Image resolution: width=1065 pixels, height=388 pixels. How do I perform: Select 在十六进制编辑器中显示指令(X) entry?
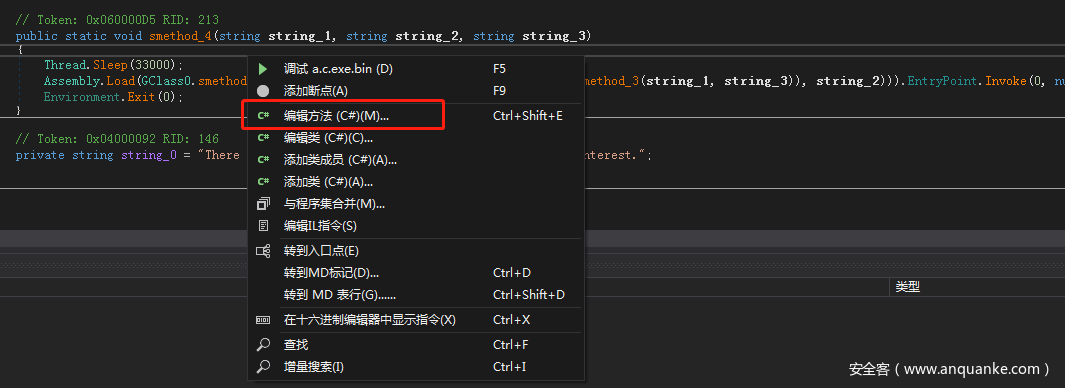click(416, 319)
